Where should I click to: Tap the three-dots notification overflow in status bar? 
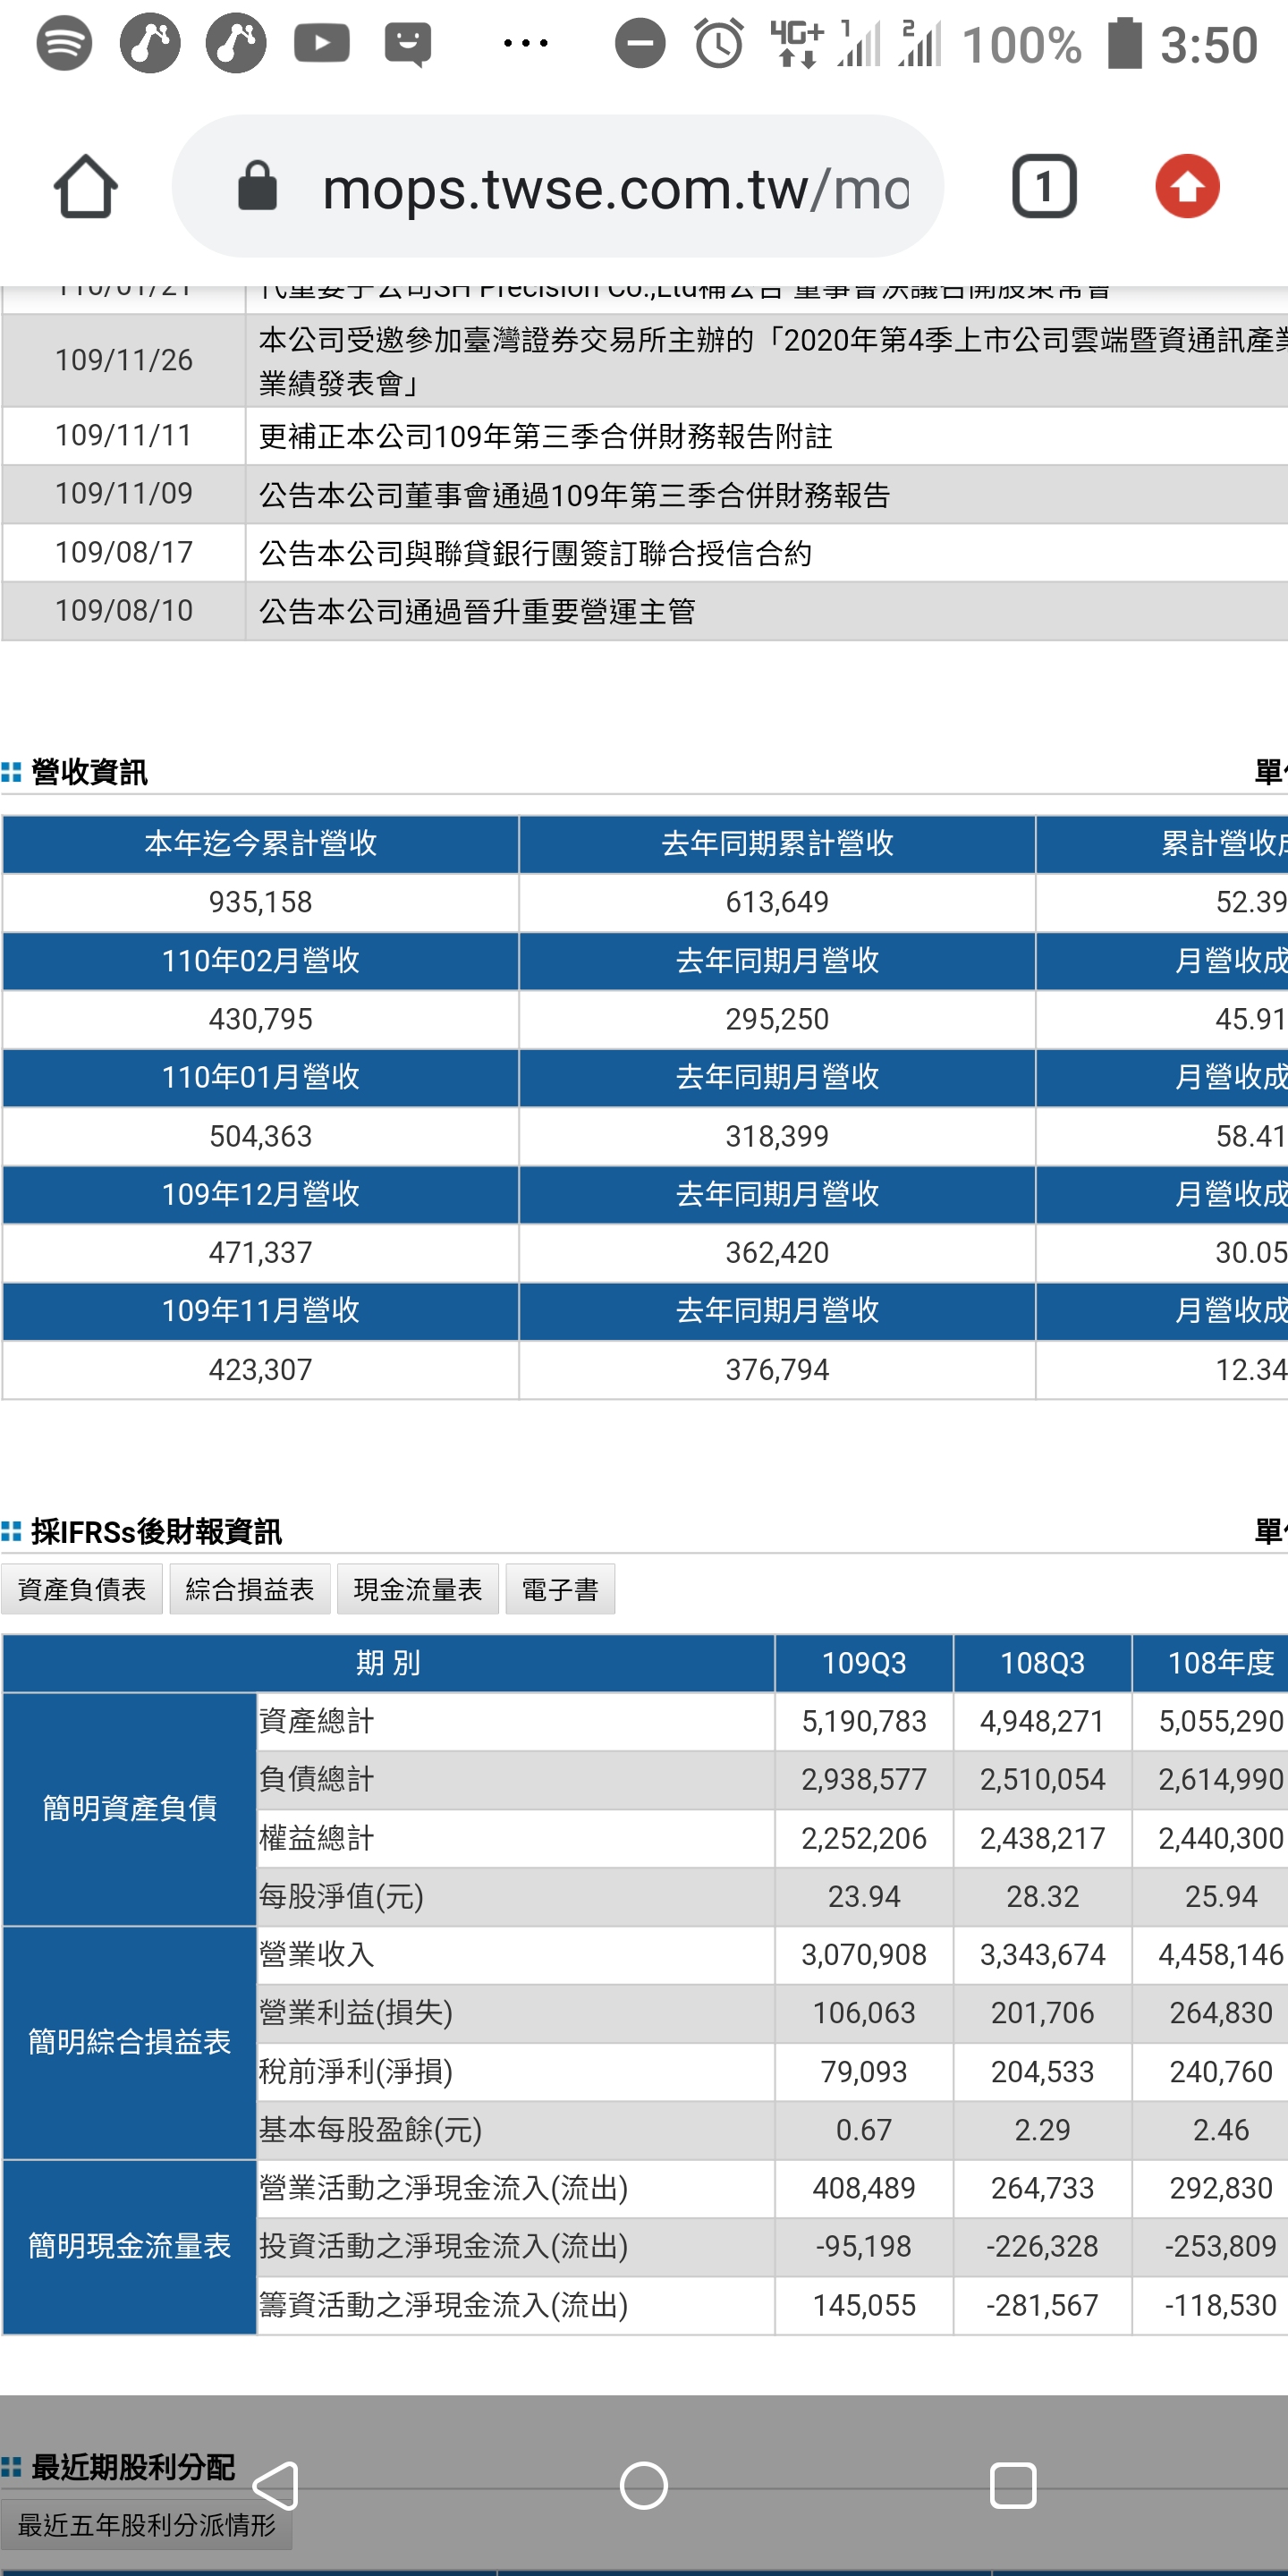pos(526,44)
